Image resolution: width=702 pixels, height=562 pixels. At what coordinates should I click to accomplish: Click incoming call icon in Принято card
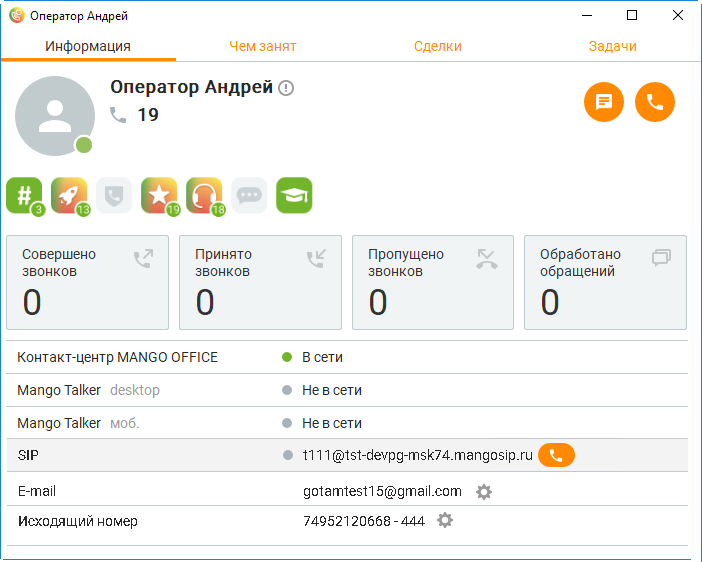pos(317,259)
